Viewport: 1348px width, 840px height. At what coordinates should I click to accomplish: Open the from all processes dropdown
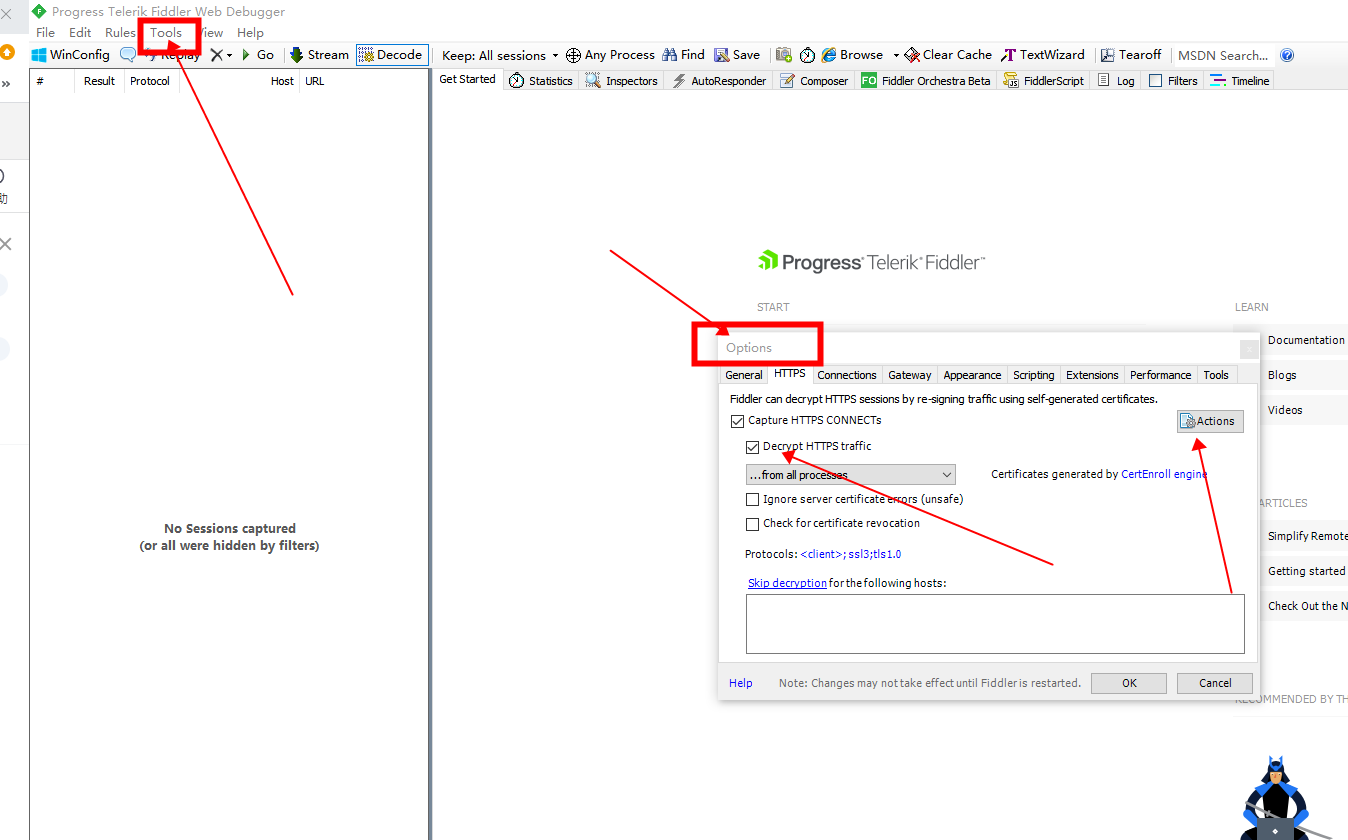[850, 475]
